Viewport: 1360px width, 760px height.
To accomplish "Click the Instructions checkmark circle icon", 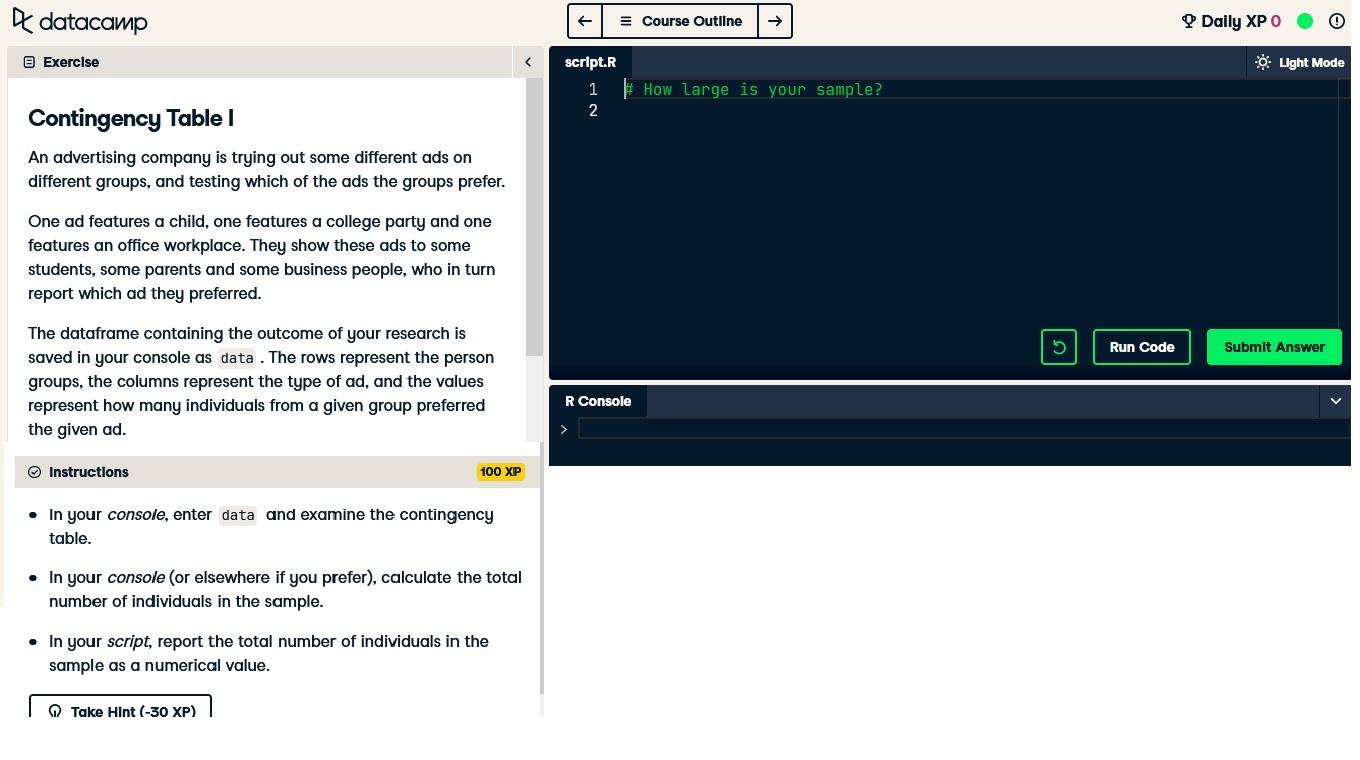I will [x=35, y=471].
